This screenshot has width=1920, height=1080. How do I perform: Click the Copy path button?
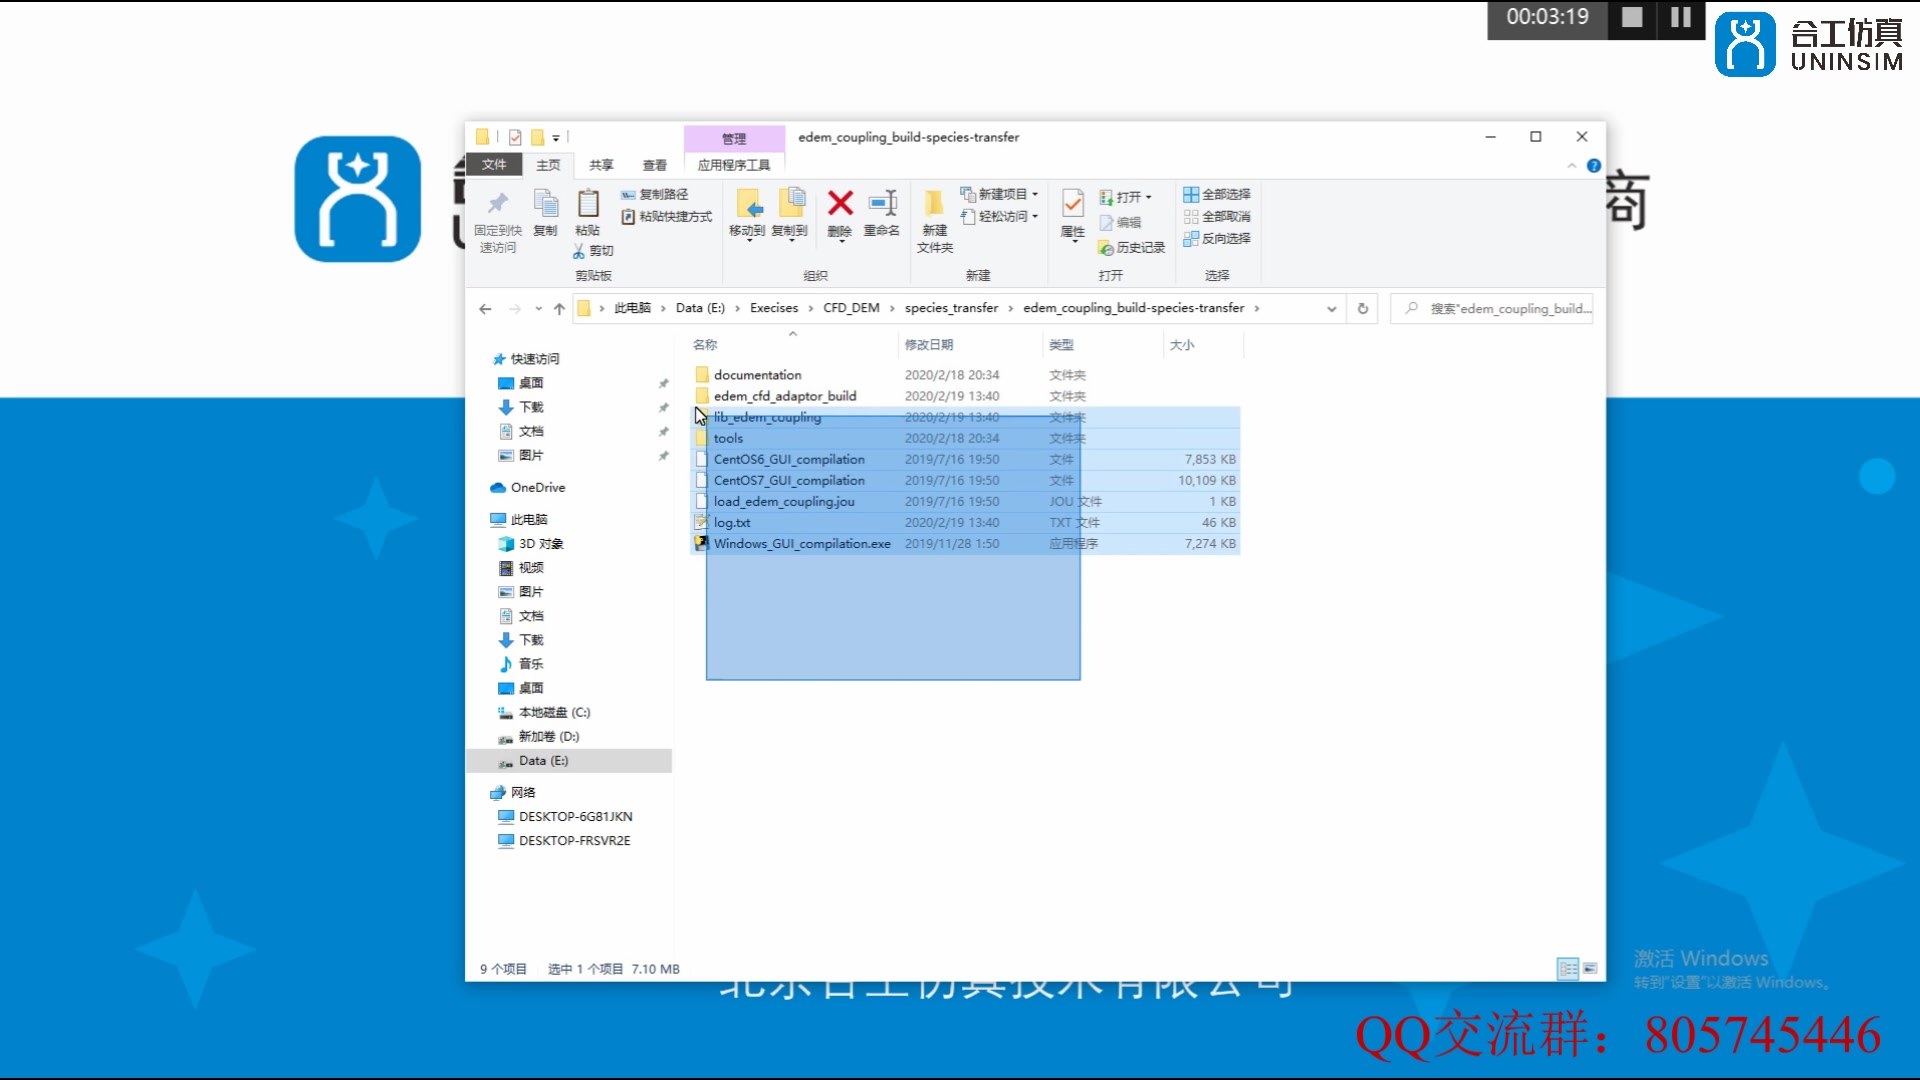pos(655,194)
